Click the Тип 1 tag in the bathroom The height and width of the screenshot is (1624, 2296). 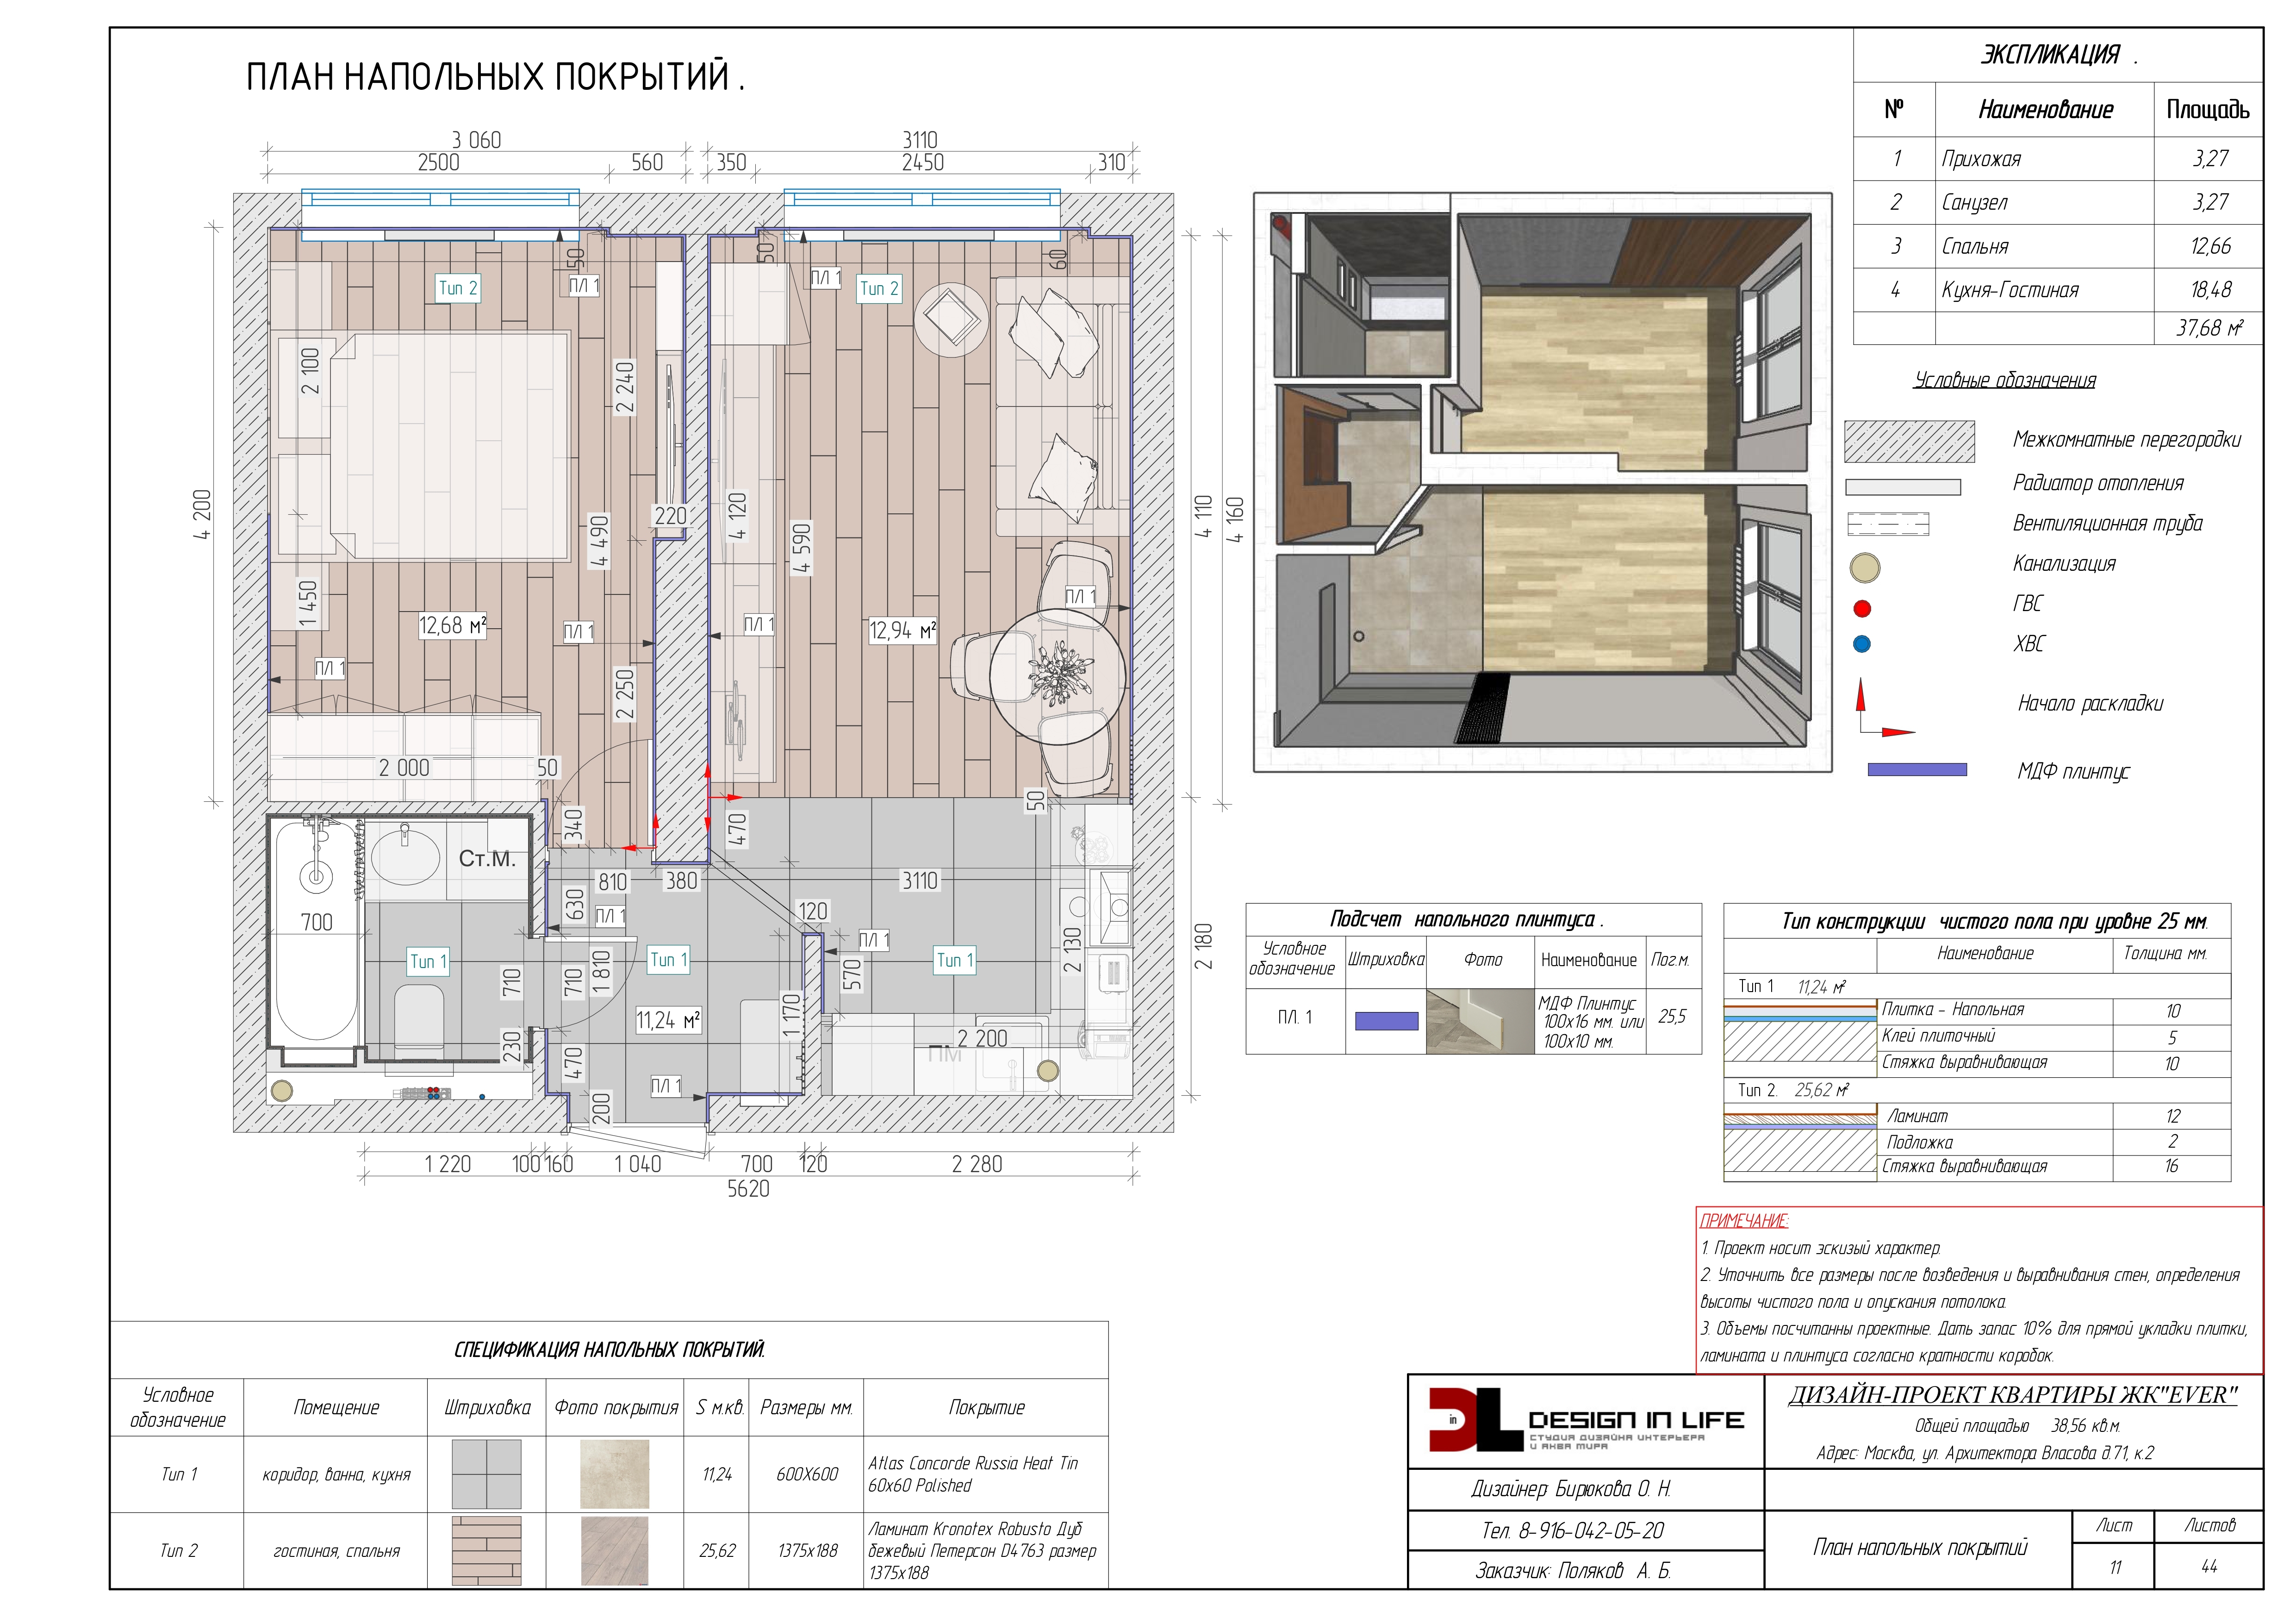429,961
